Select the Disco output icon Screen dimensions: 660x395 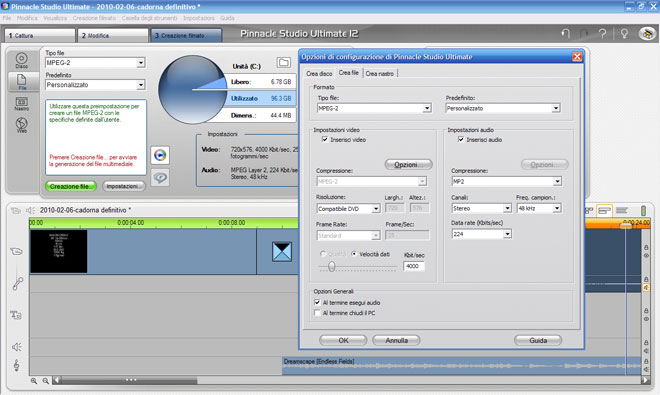click(21, 60)
